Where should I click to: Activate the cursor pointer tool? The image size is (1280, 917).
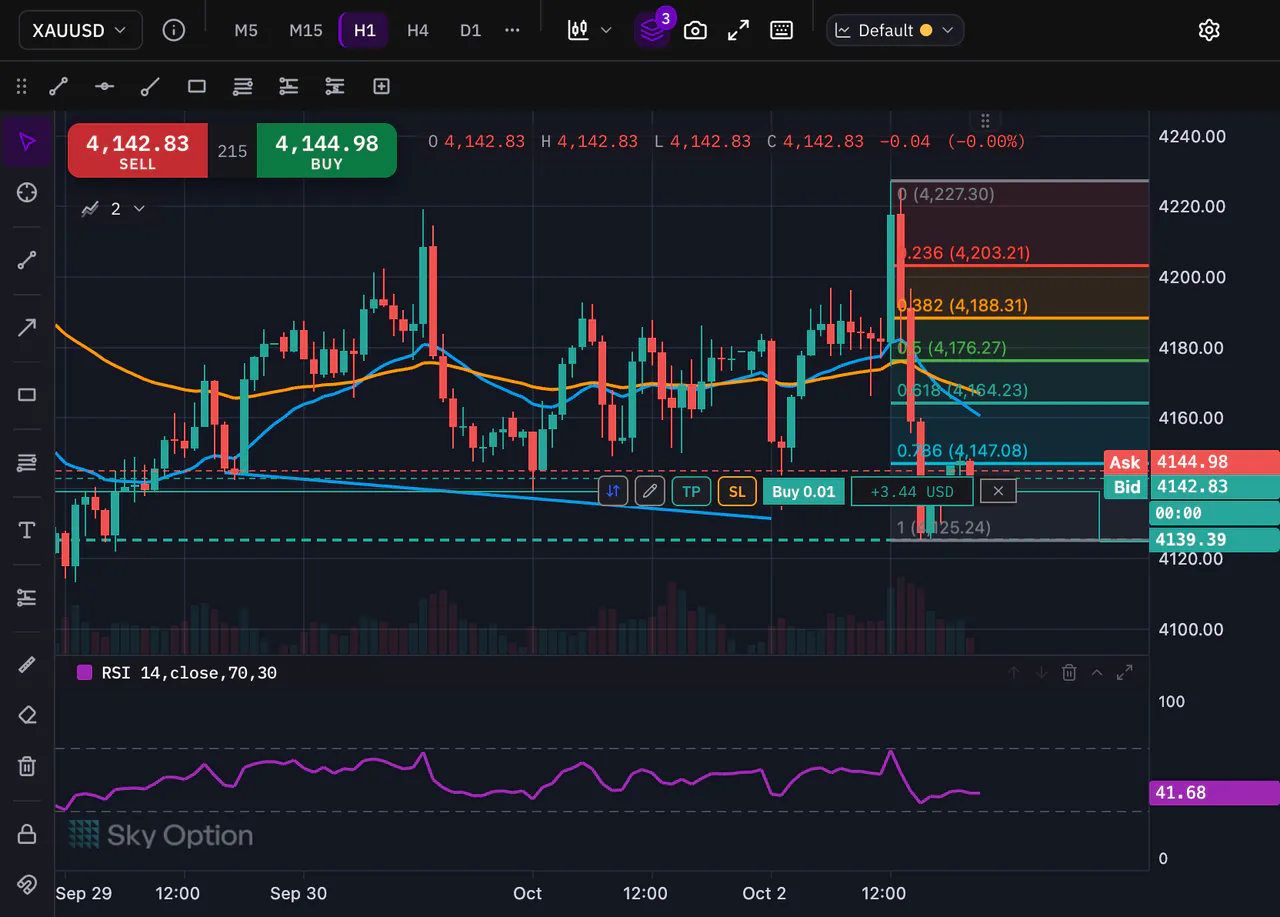(x=27, y=141)
